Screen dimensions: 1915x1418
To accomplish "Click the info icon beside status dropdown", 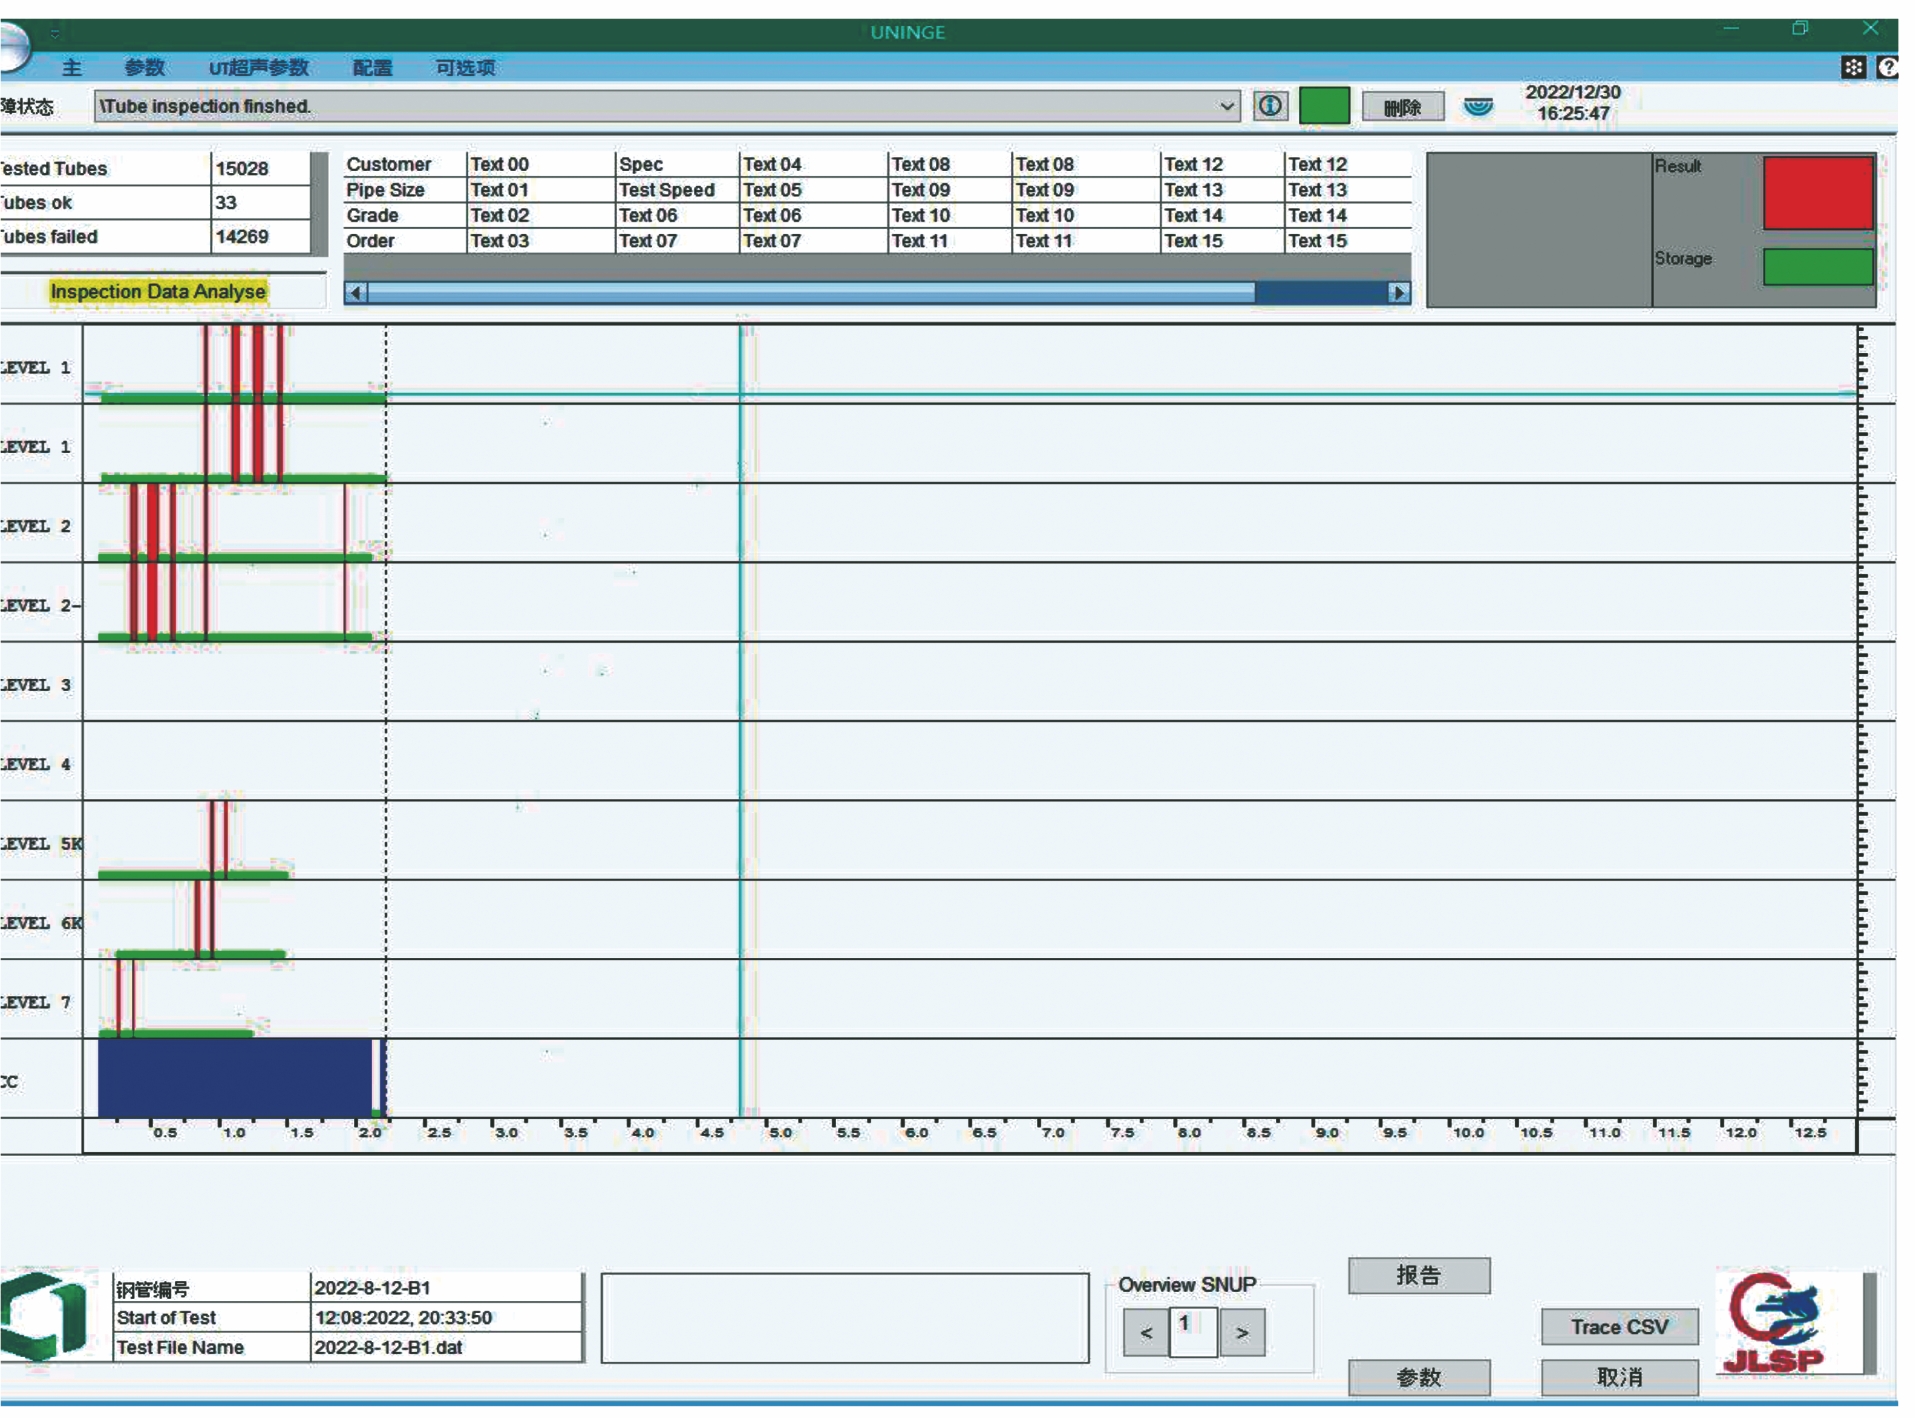I will 1269,106.
